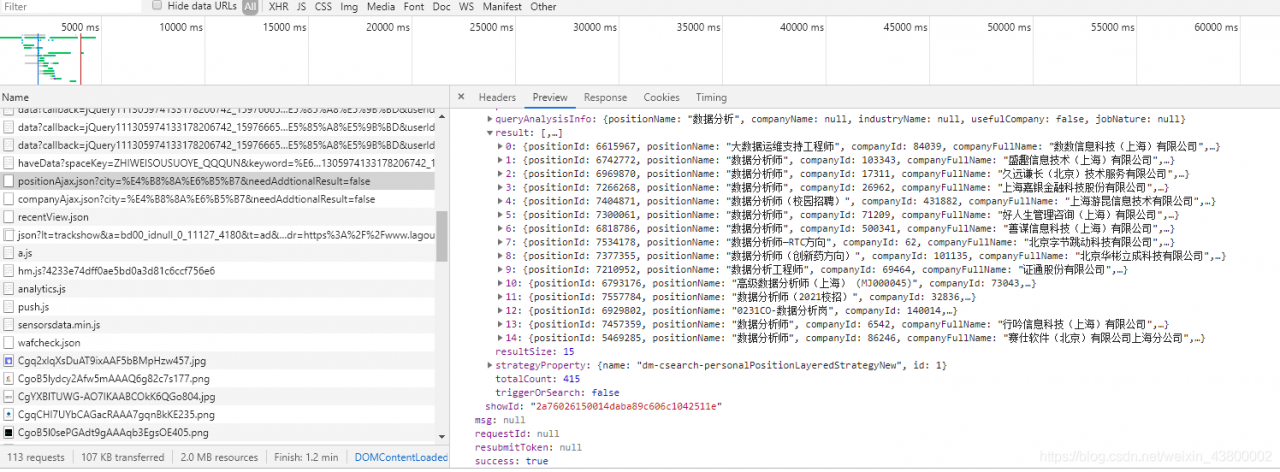Select the All filter type

(x=250, y=6)
